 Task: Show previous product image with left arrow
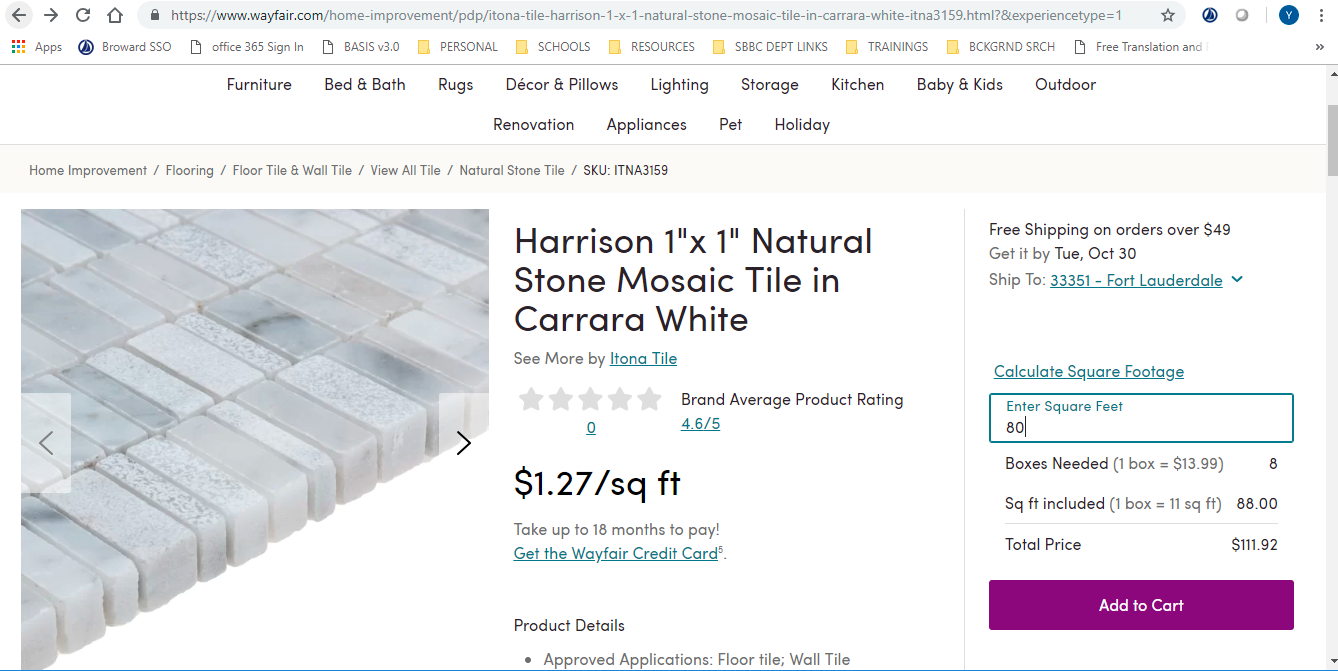point(46,443)
